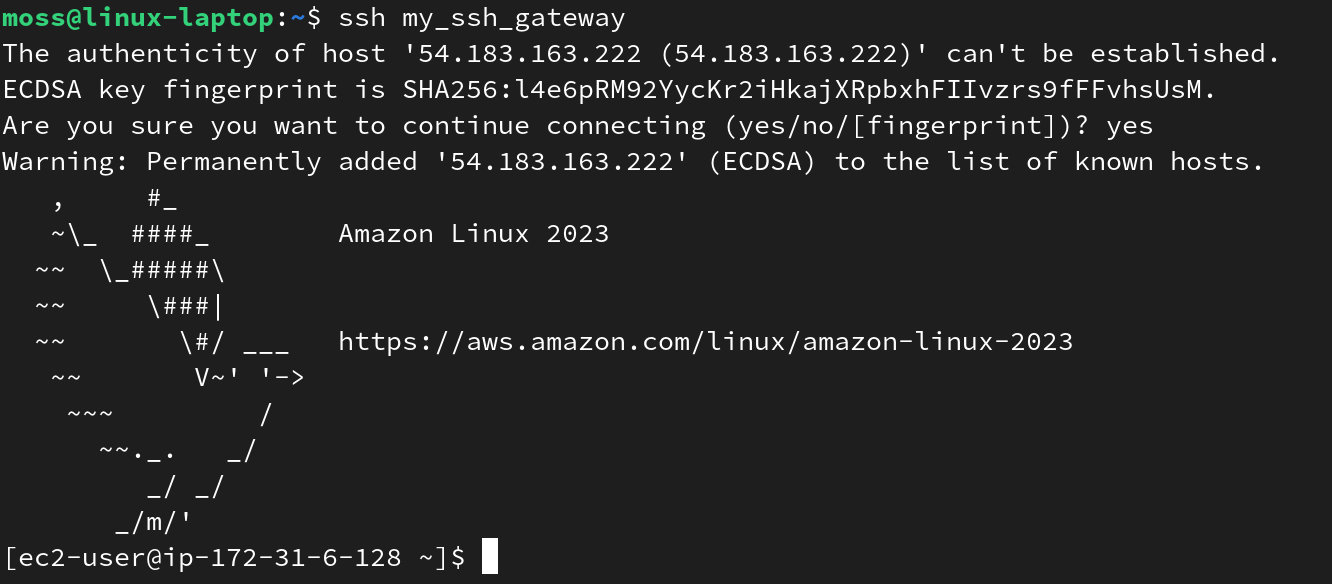The image size is (1332, 584).
Task: Click the word "Warning:" in the output
Action: [66, 162]
